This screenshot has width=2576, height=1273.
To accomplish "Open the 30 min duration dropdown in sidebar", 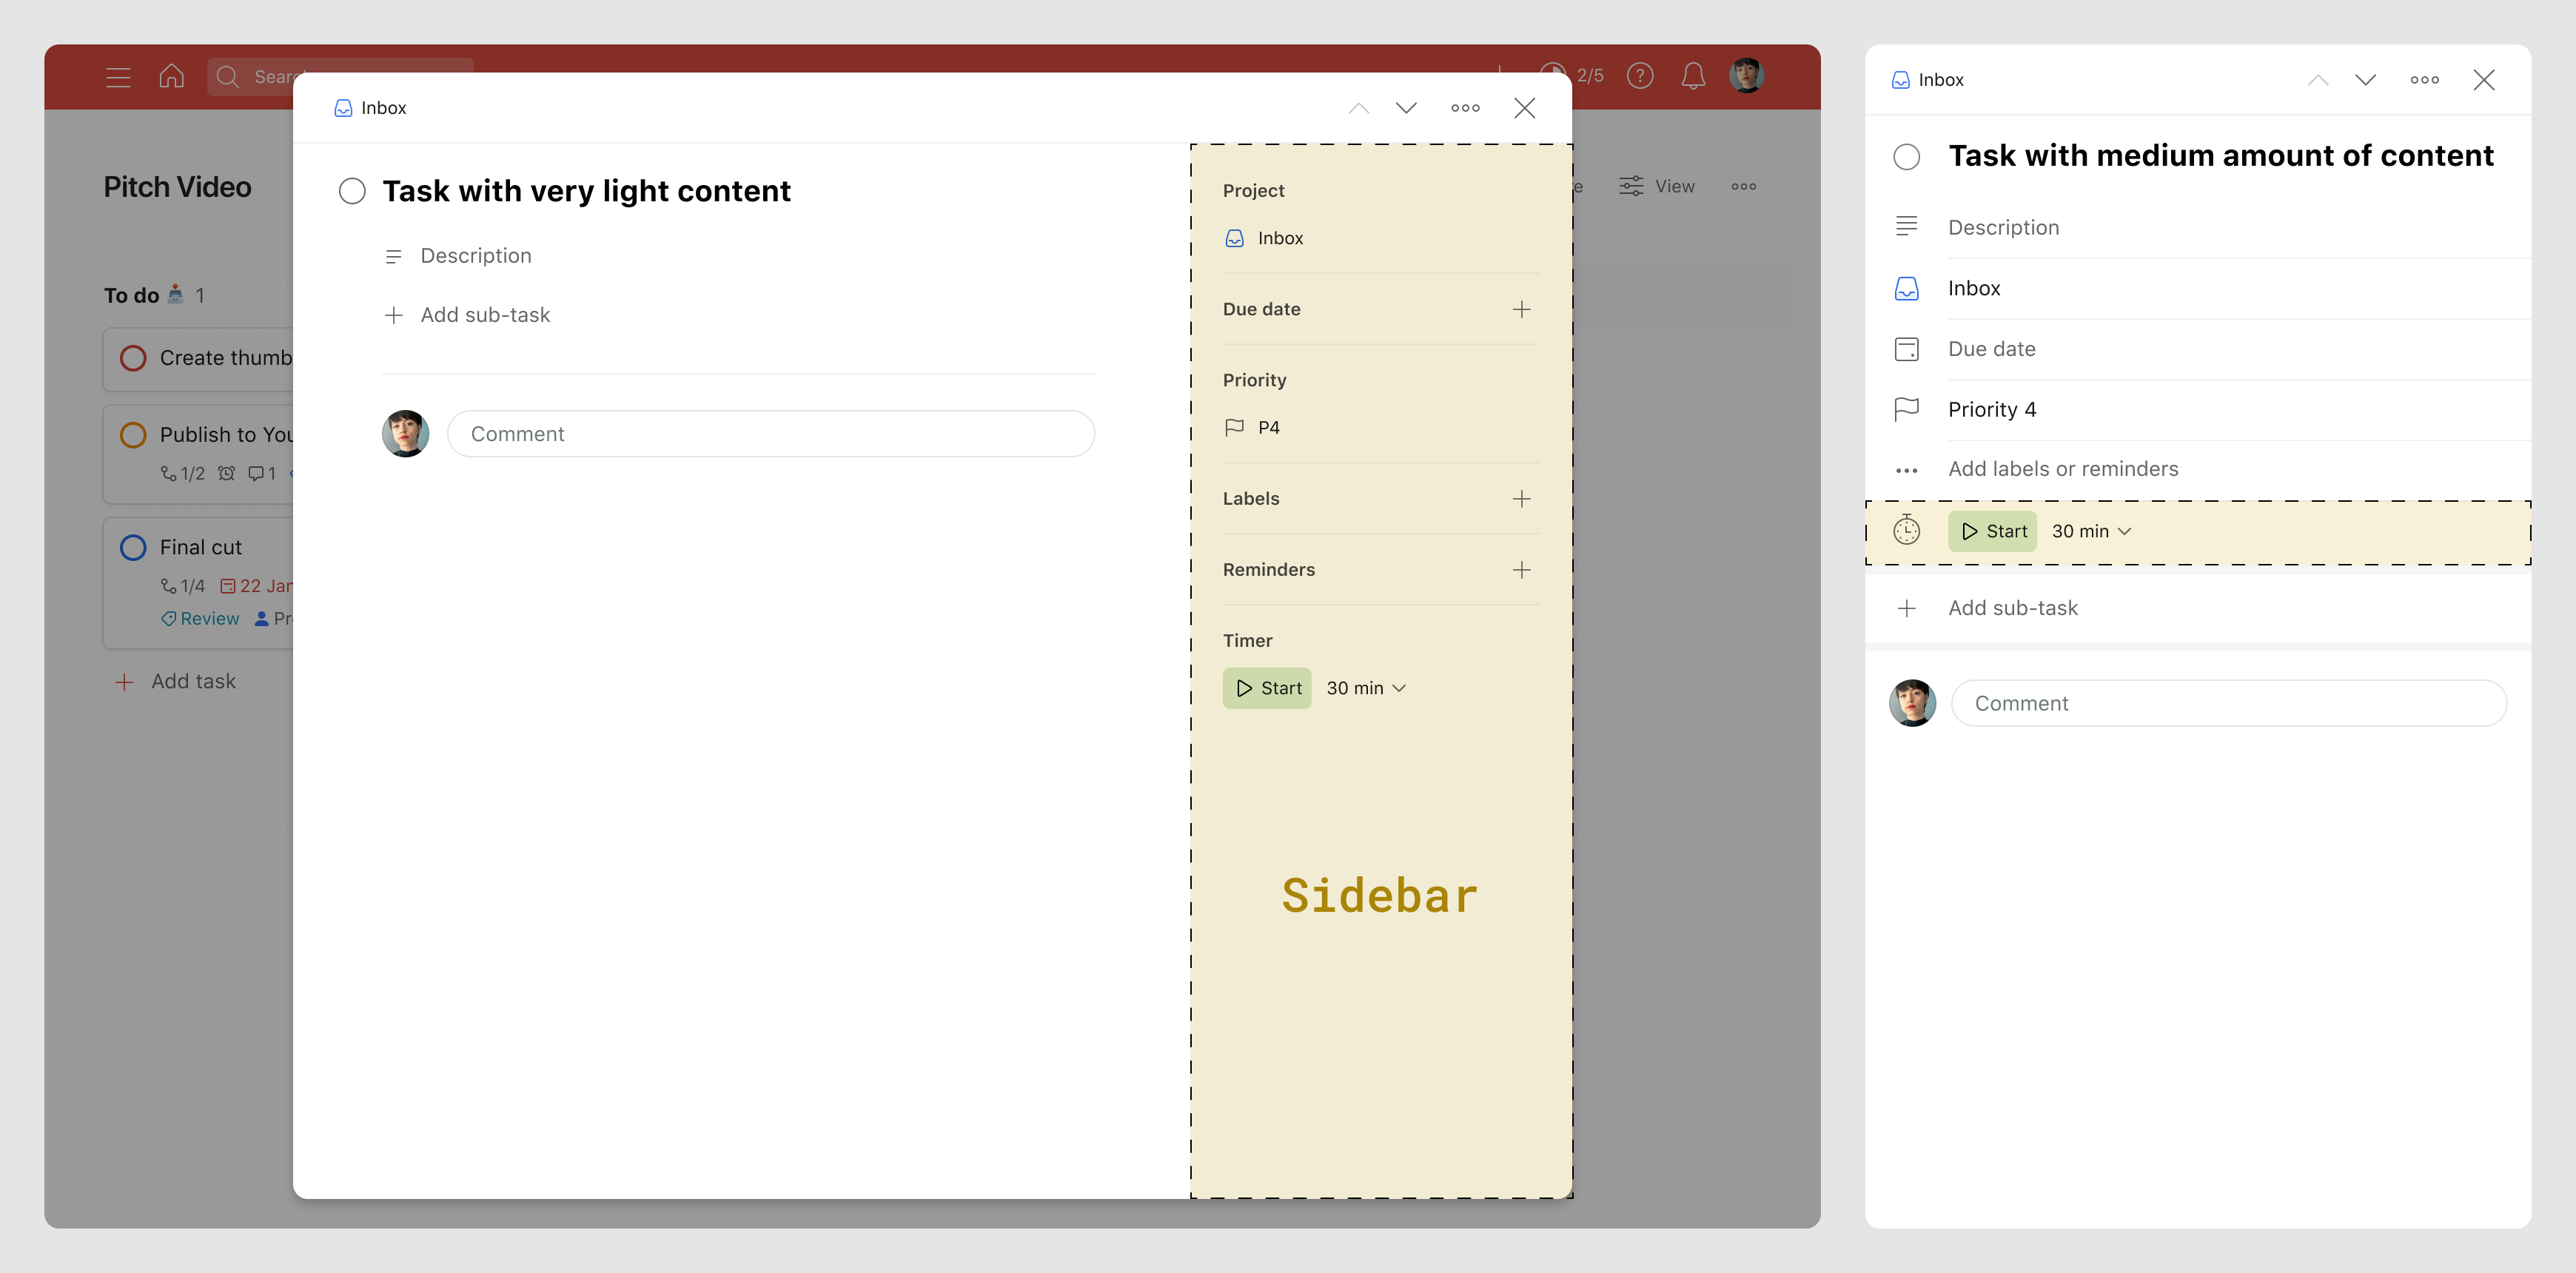I will pos(1366,688).
